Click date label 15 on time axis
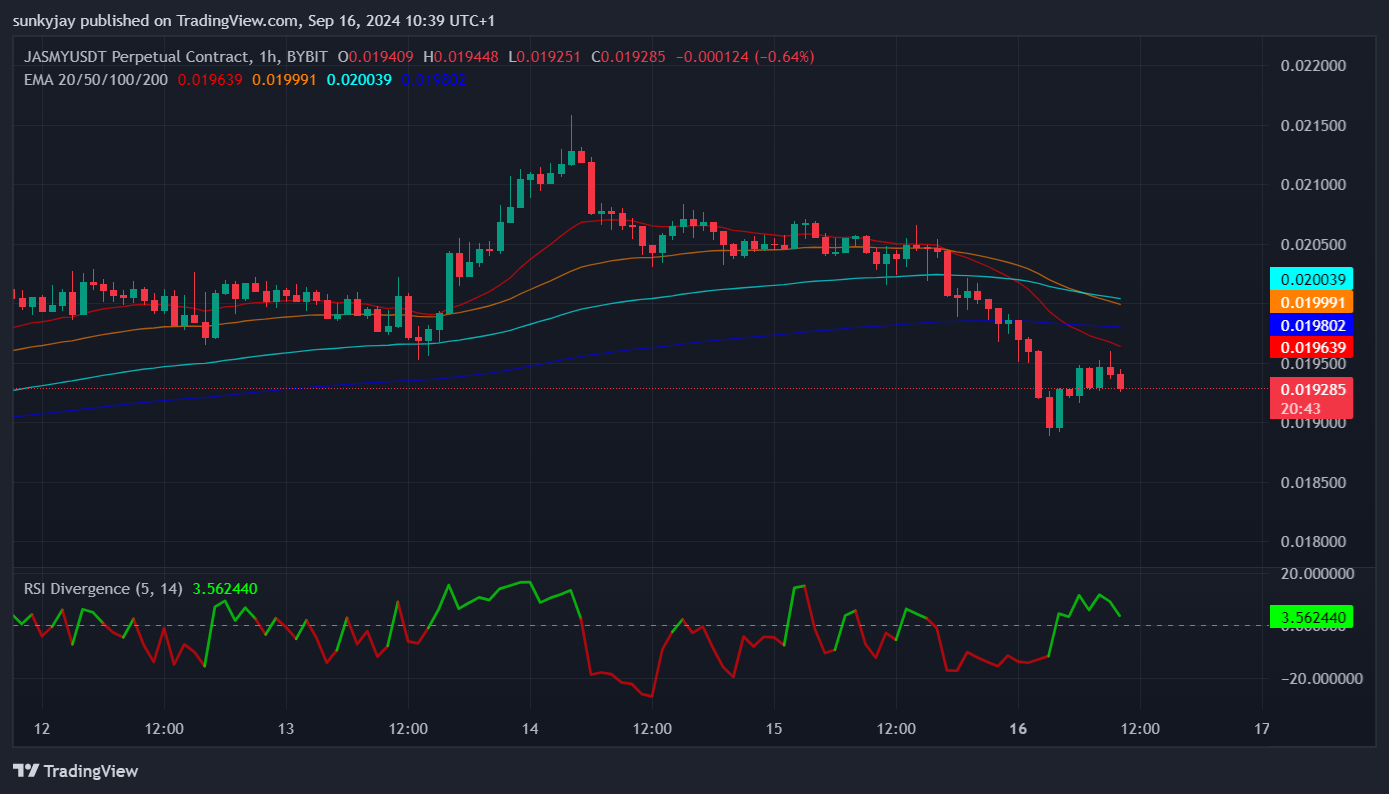 pos(773,728)
